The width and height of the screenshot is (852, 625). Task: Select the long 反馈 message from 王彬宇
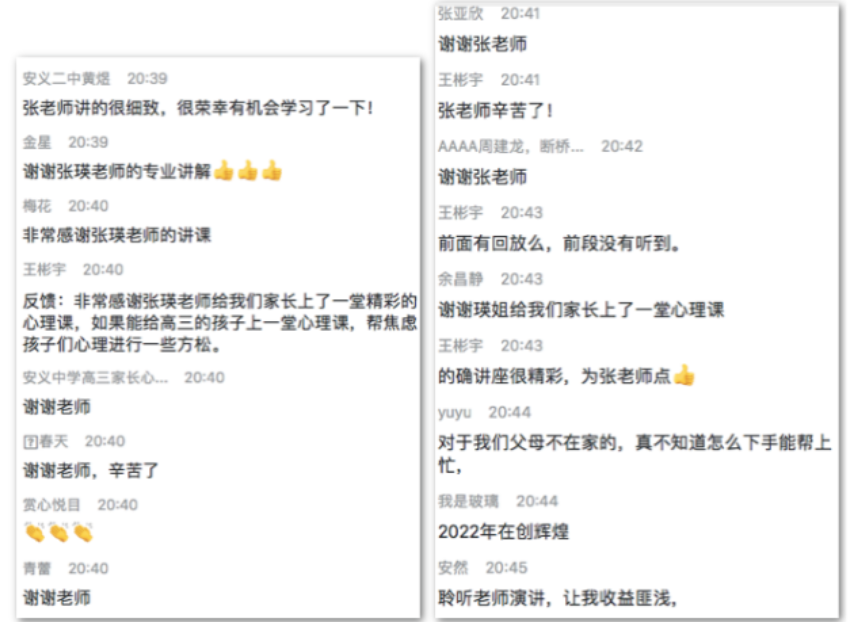(x=220, y=322)
